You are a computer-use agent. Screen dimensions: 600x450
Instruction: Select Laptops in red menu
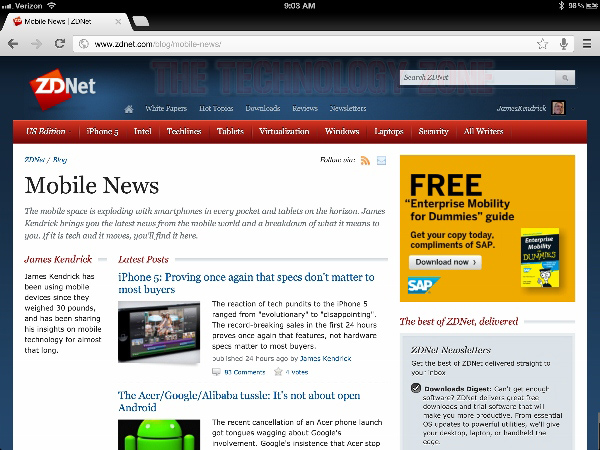point(389,132)
